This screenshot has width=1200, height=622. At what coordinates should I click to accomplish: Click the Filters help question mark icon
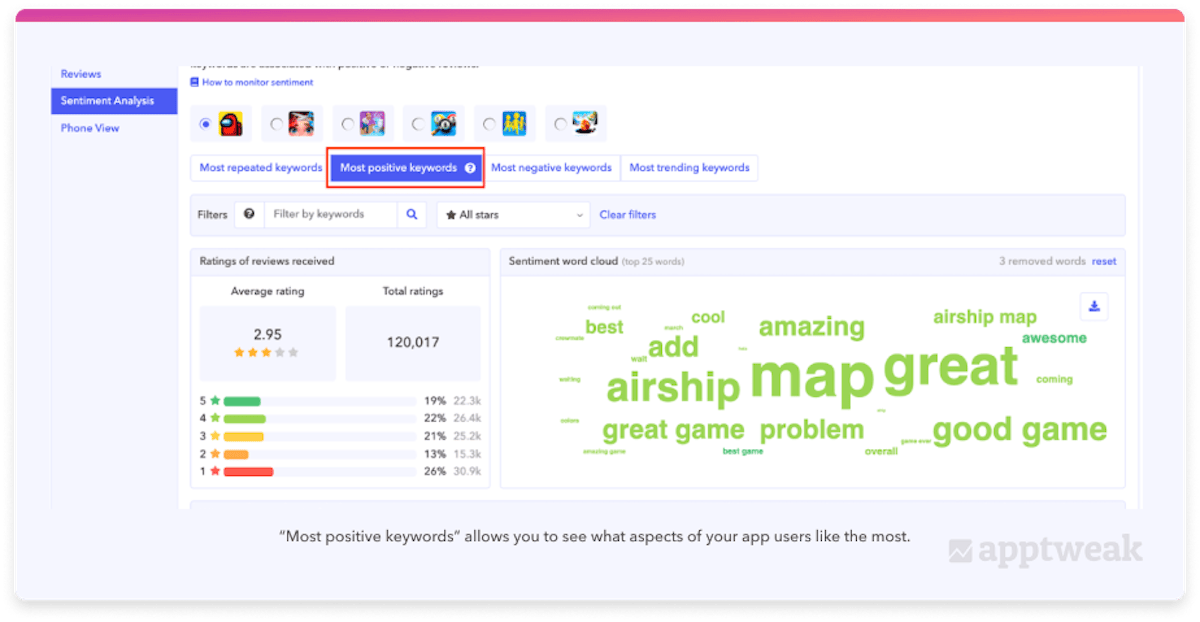coord(249,215)
